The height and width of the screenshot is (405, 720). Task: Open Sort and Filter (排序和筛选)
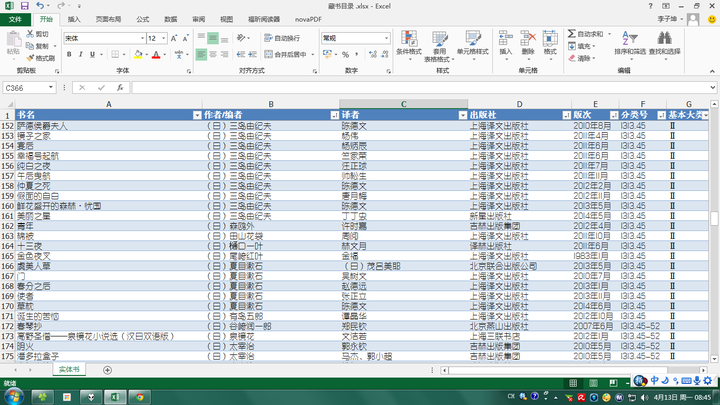[630, 44]
